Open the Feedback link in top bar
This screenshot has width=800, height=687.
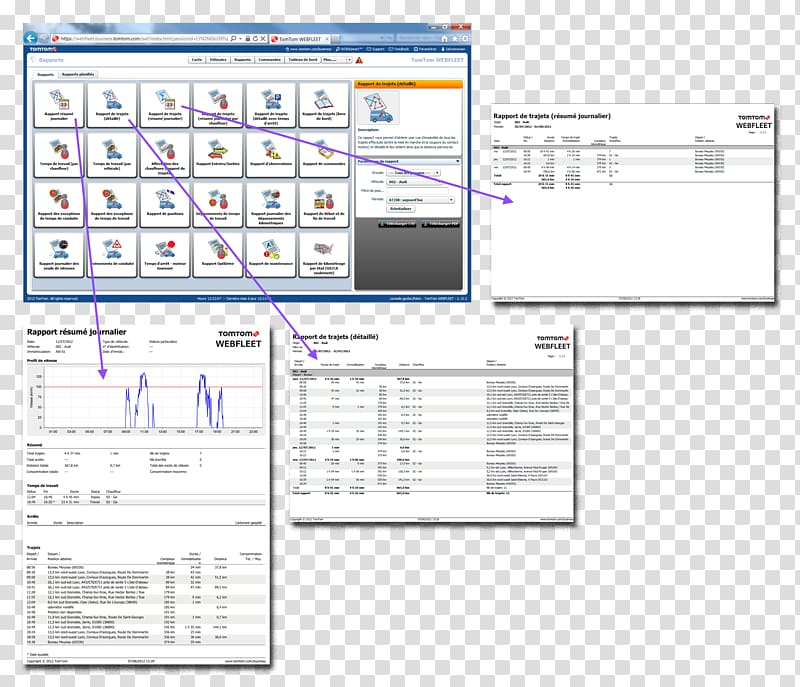pos(399,49)
